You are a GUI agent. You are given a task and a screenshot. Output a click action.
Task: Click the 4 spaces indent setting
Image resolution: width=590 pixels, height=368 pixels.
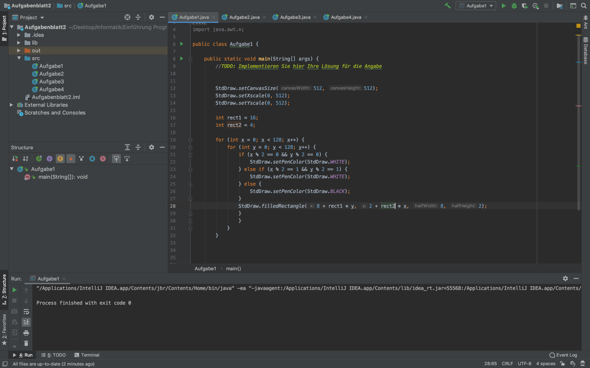click(546, 363)
